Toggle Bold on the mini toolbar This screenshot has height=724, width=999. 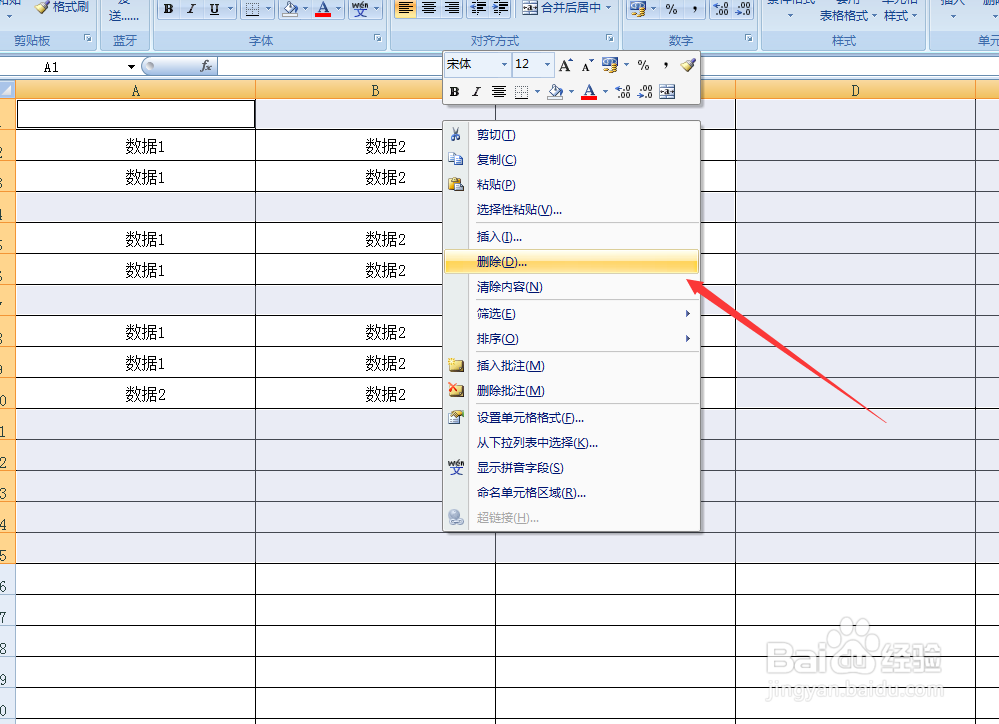(x=455, y=90)
